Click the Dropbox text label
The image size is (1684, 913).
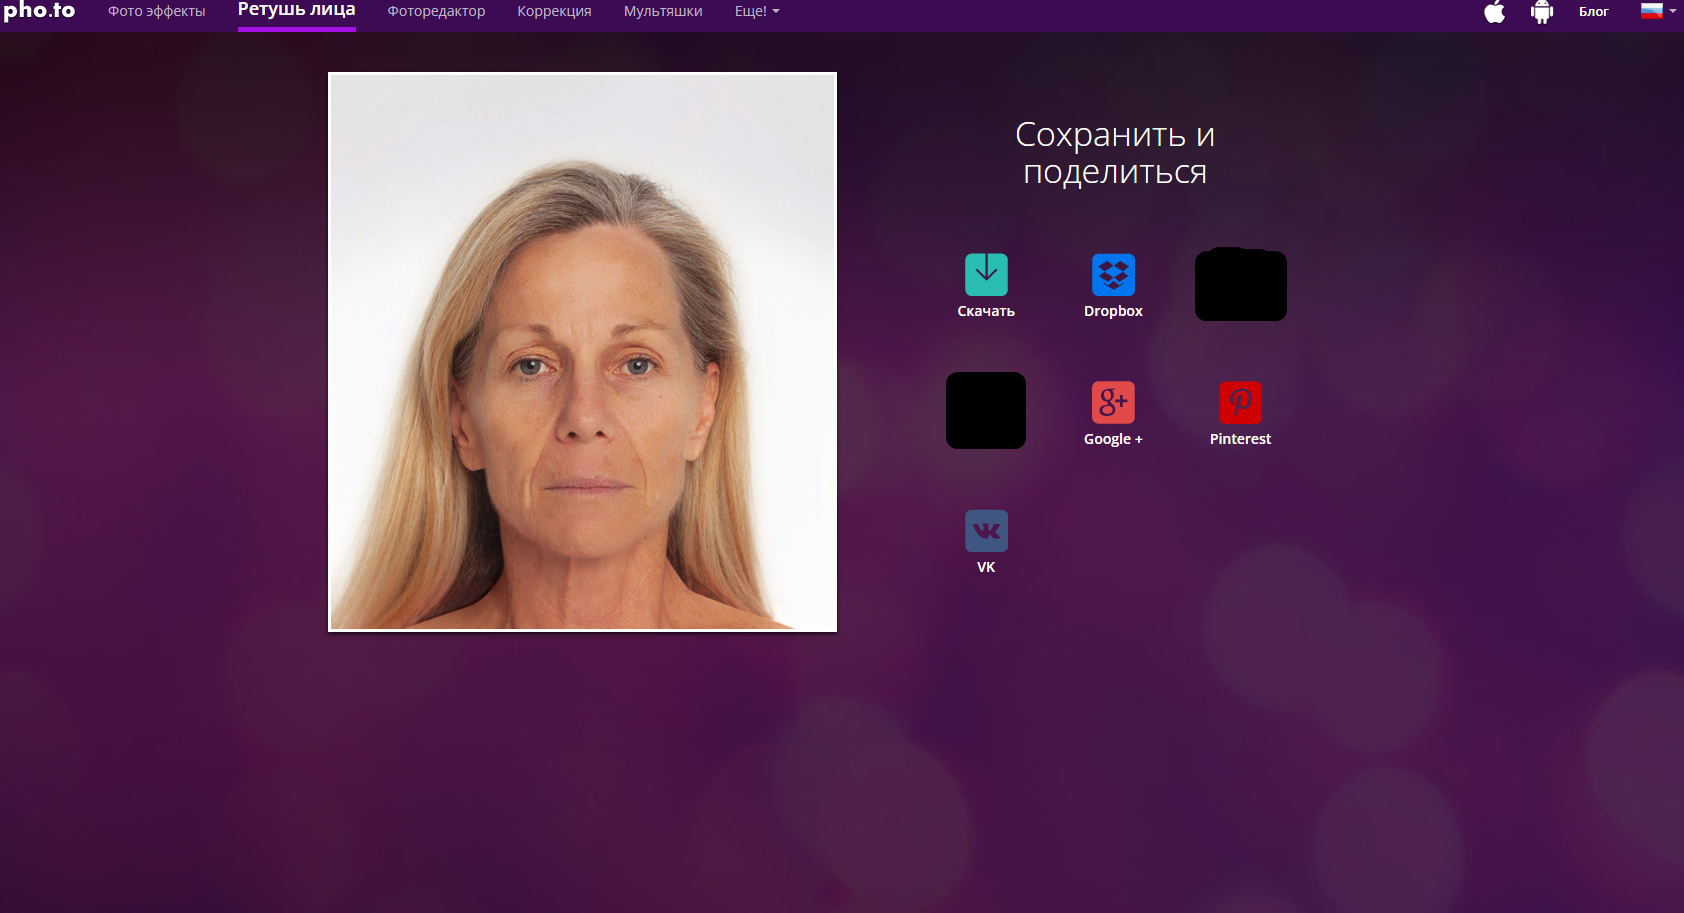1113,311
